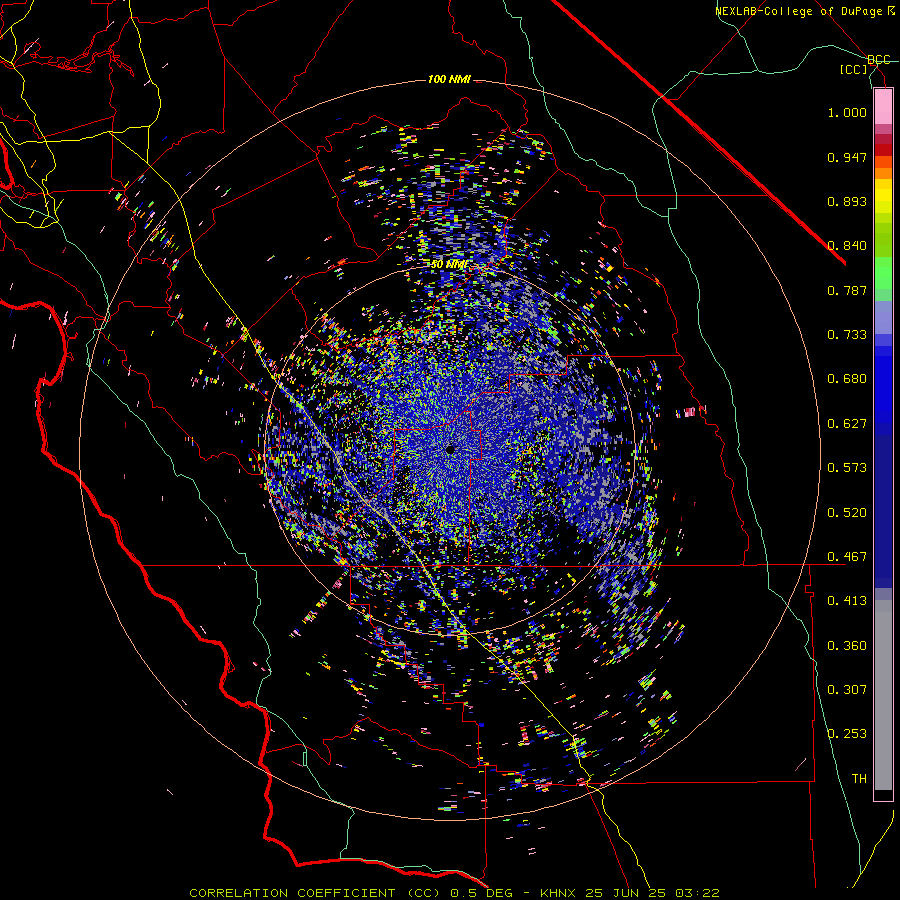
Task: Select the 0.627 legend value
Action: tap(847, 424)
